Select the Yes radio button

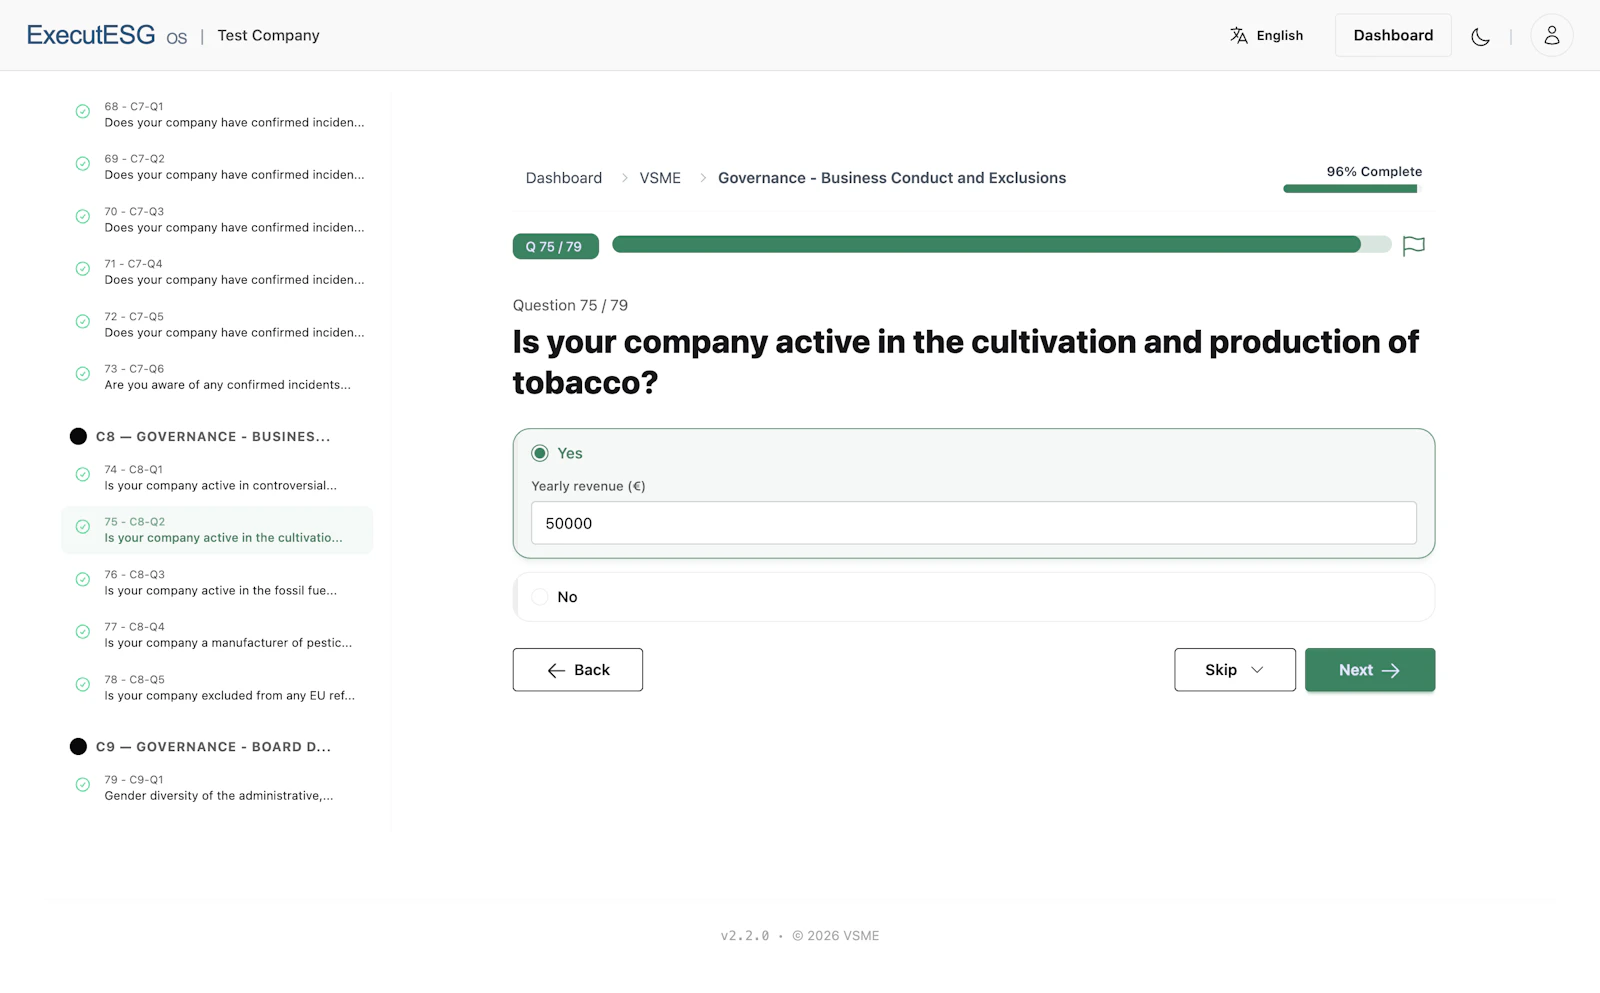(x=540, y=453)
